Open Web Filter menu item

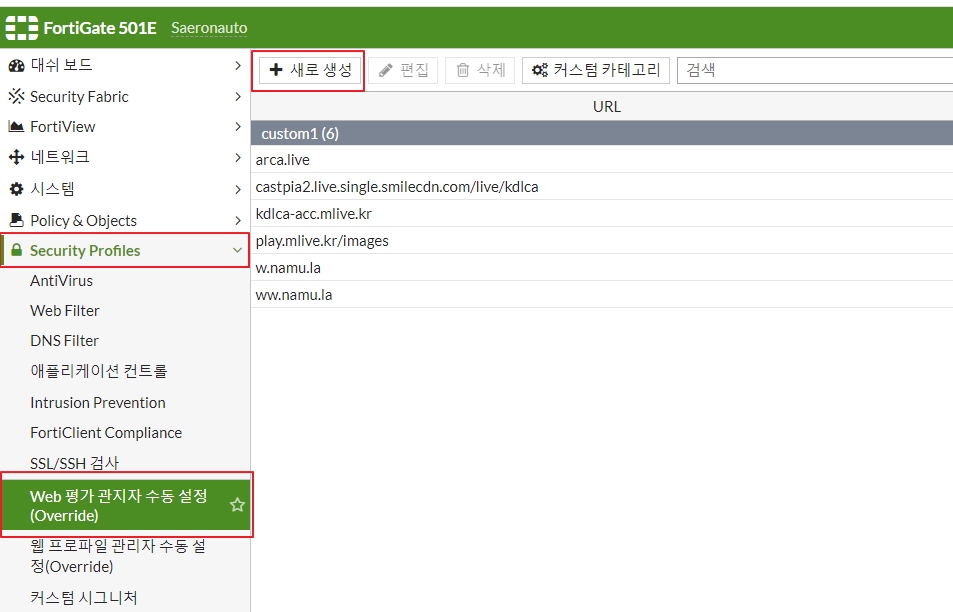coord(64,311)
